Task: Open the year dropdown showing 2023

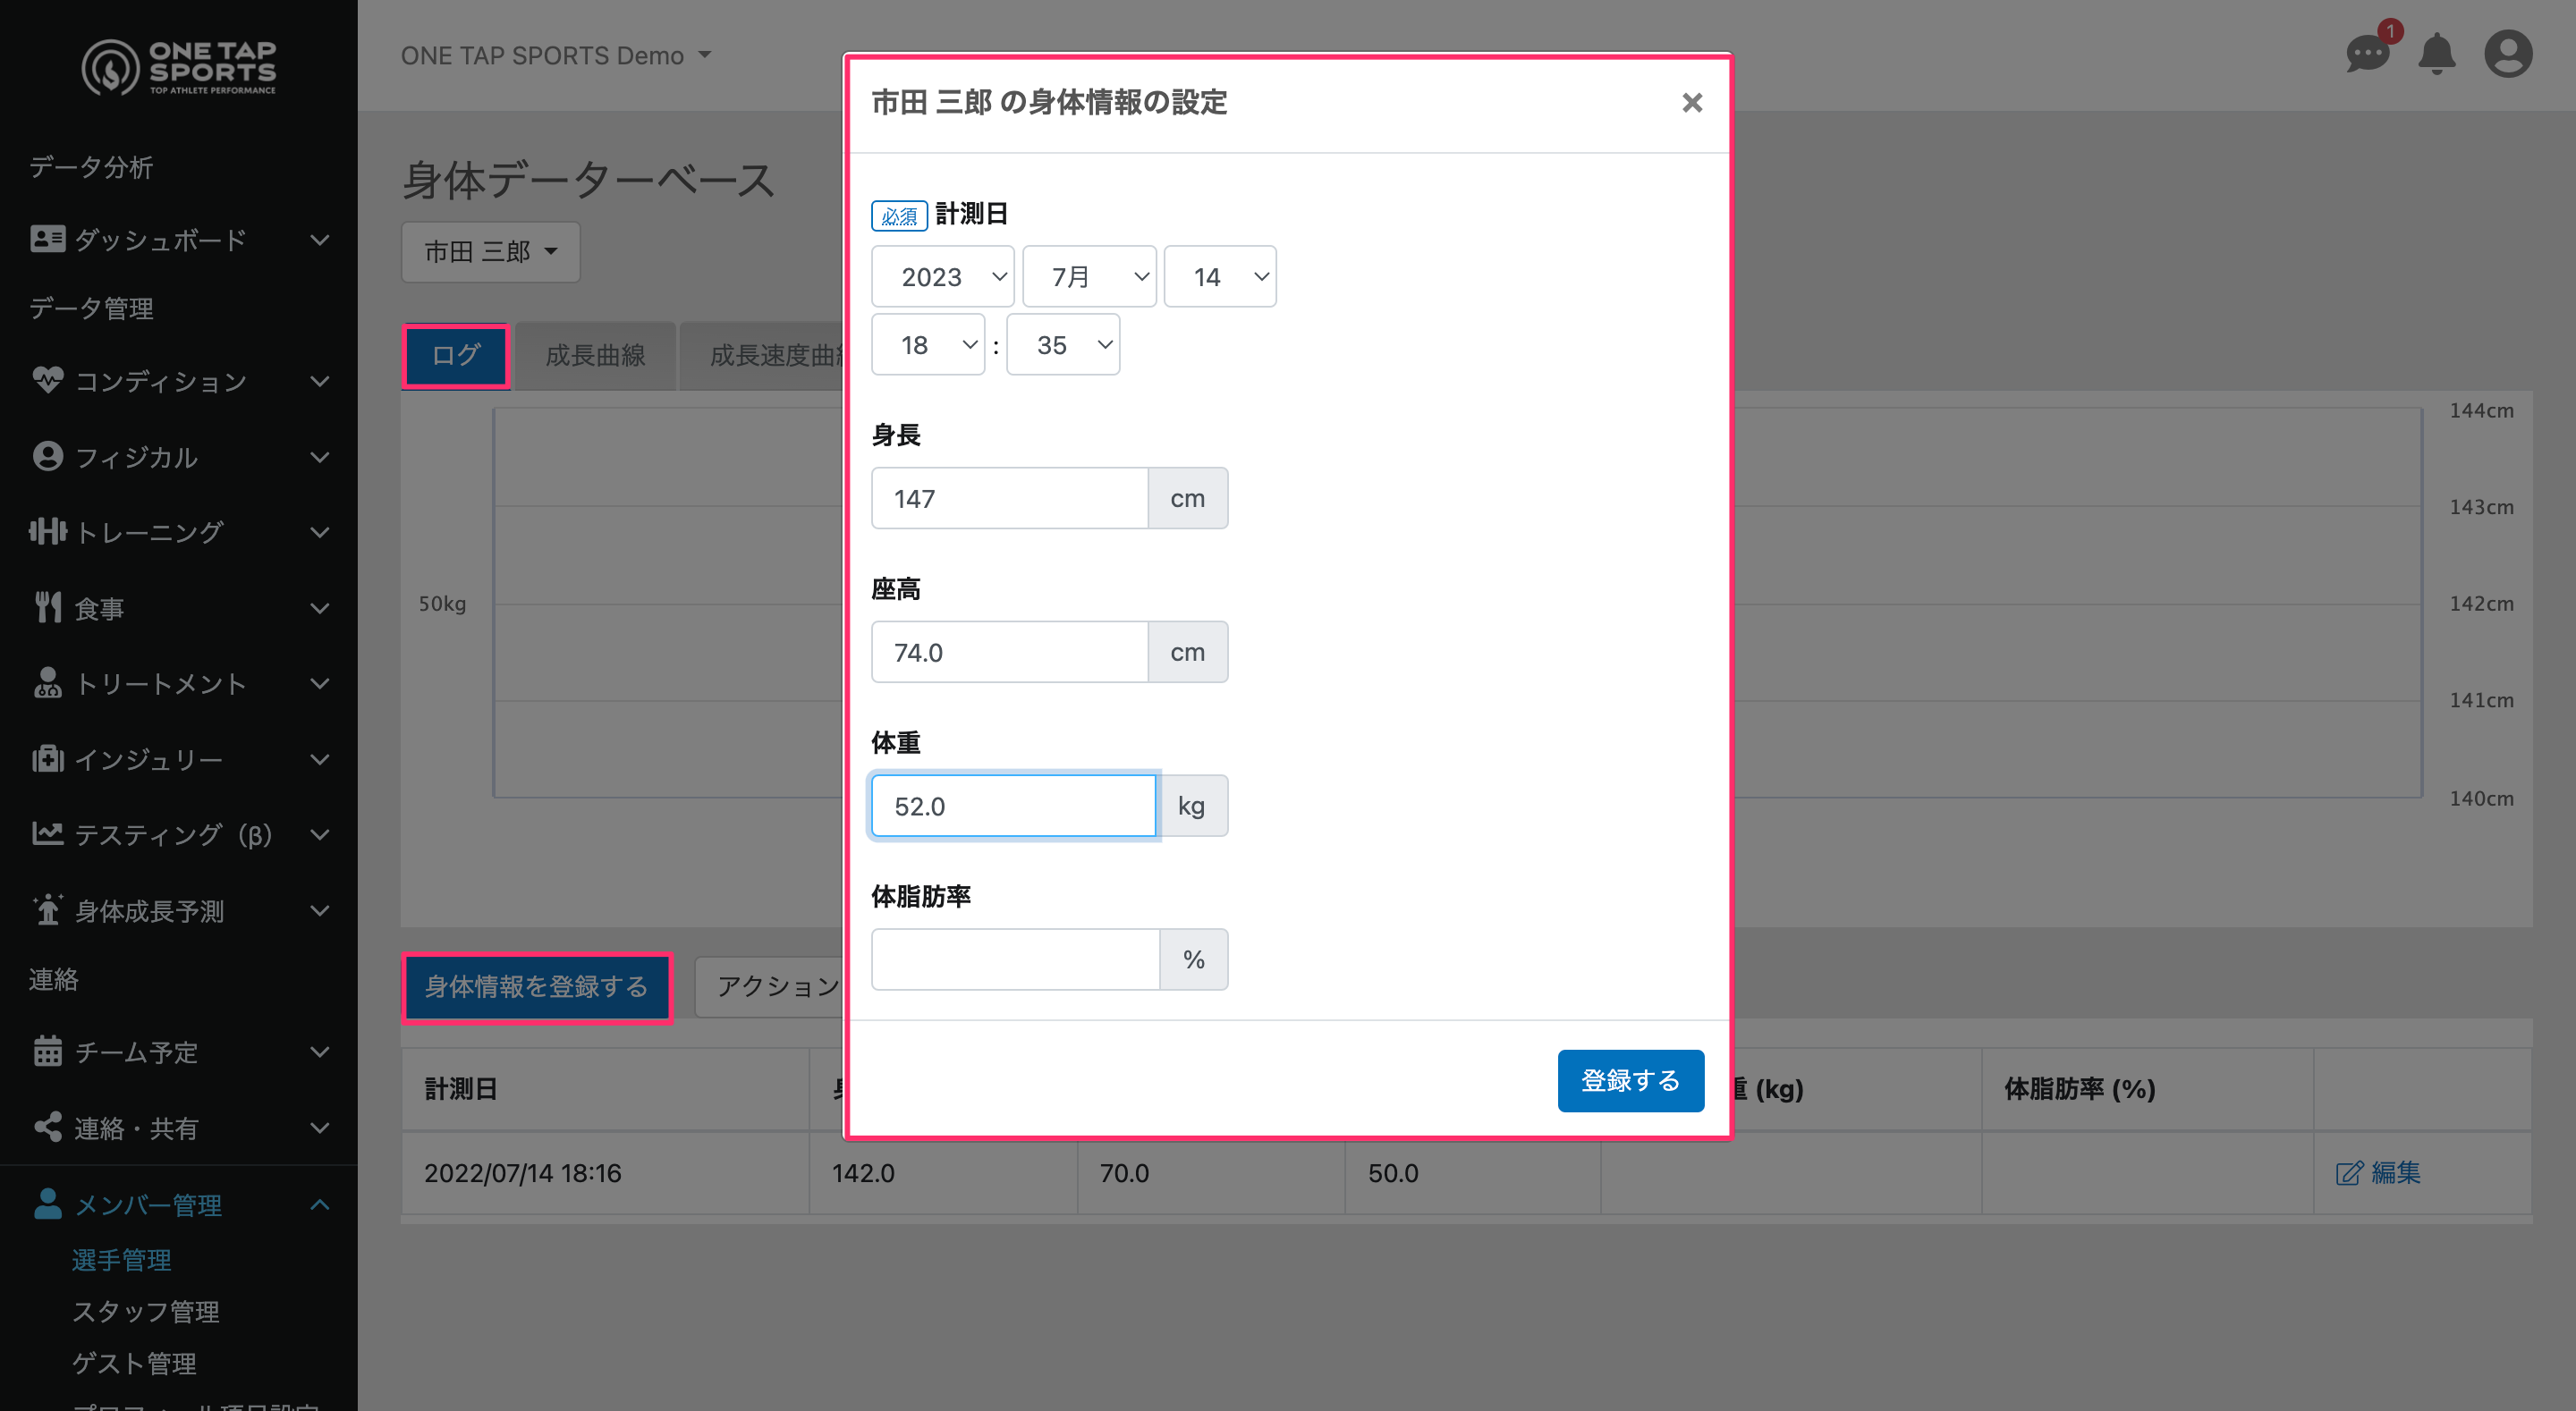Action: pos(942,276)
